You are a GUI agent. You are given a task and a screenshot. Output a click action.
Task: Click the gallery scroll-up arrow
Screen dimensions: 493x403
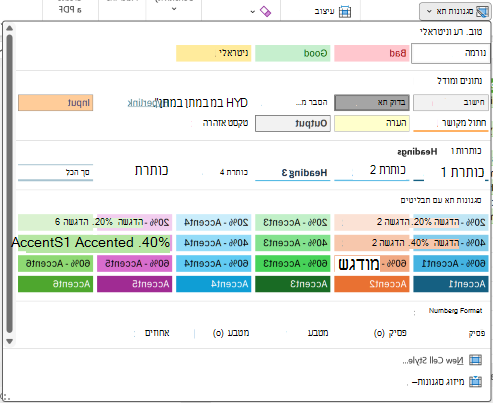9,28
